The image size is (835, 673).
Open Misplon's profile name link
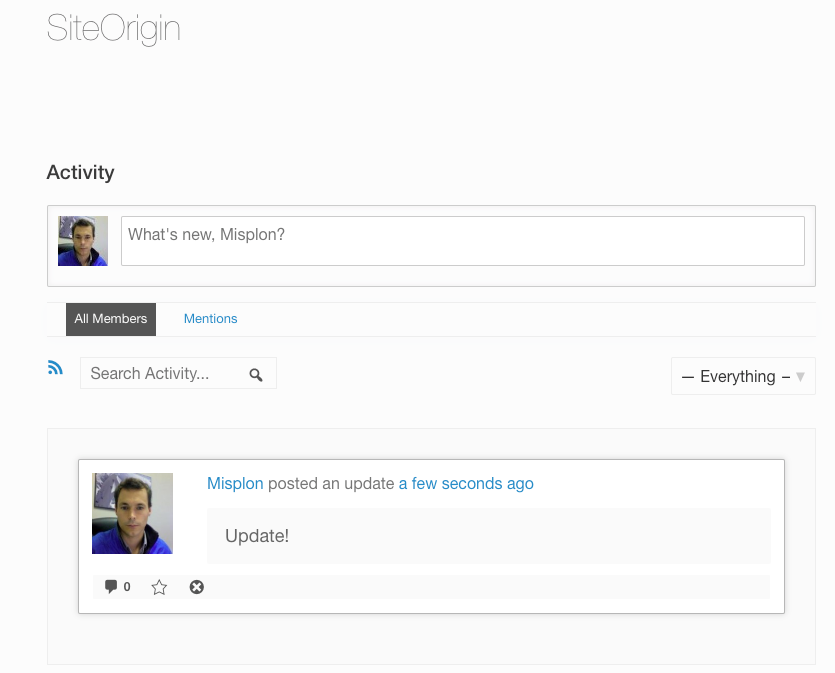235,483
